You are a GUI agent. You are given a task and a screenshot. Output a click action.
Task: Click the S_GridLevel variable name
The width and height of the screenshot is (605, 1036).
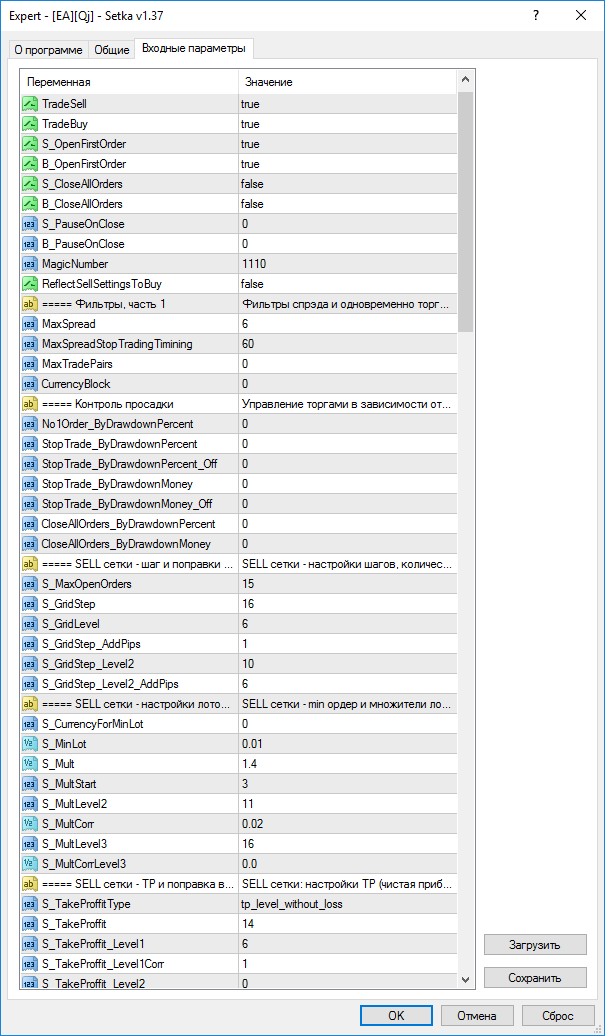tap(71, 624)
